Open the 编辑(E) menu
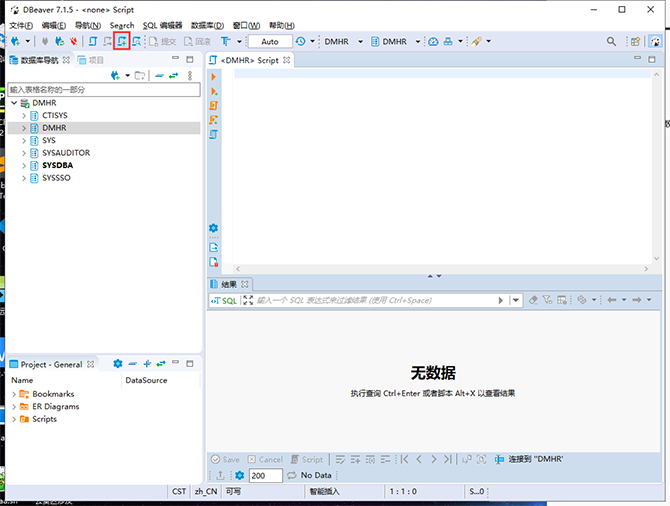This screenshot has width=670, height=506. [x=54, y=26]
